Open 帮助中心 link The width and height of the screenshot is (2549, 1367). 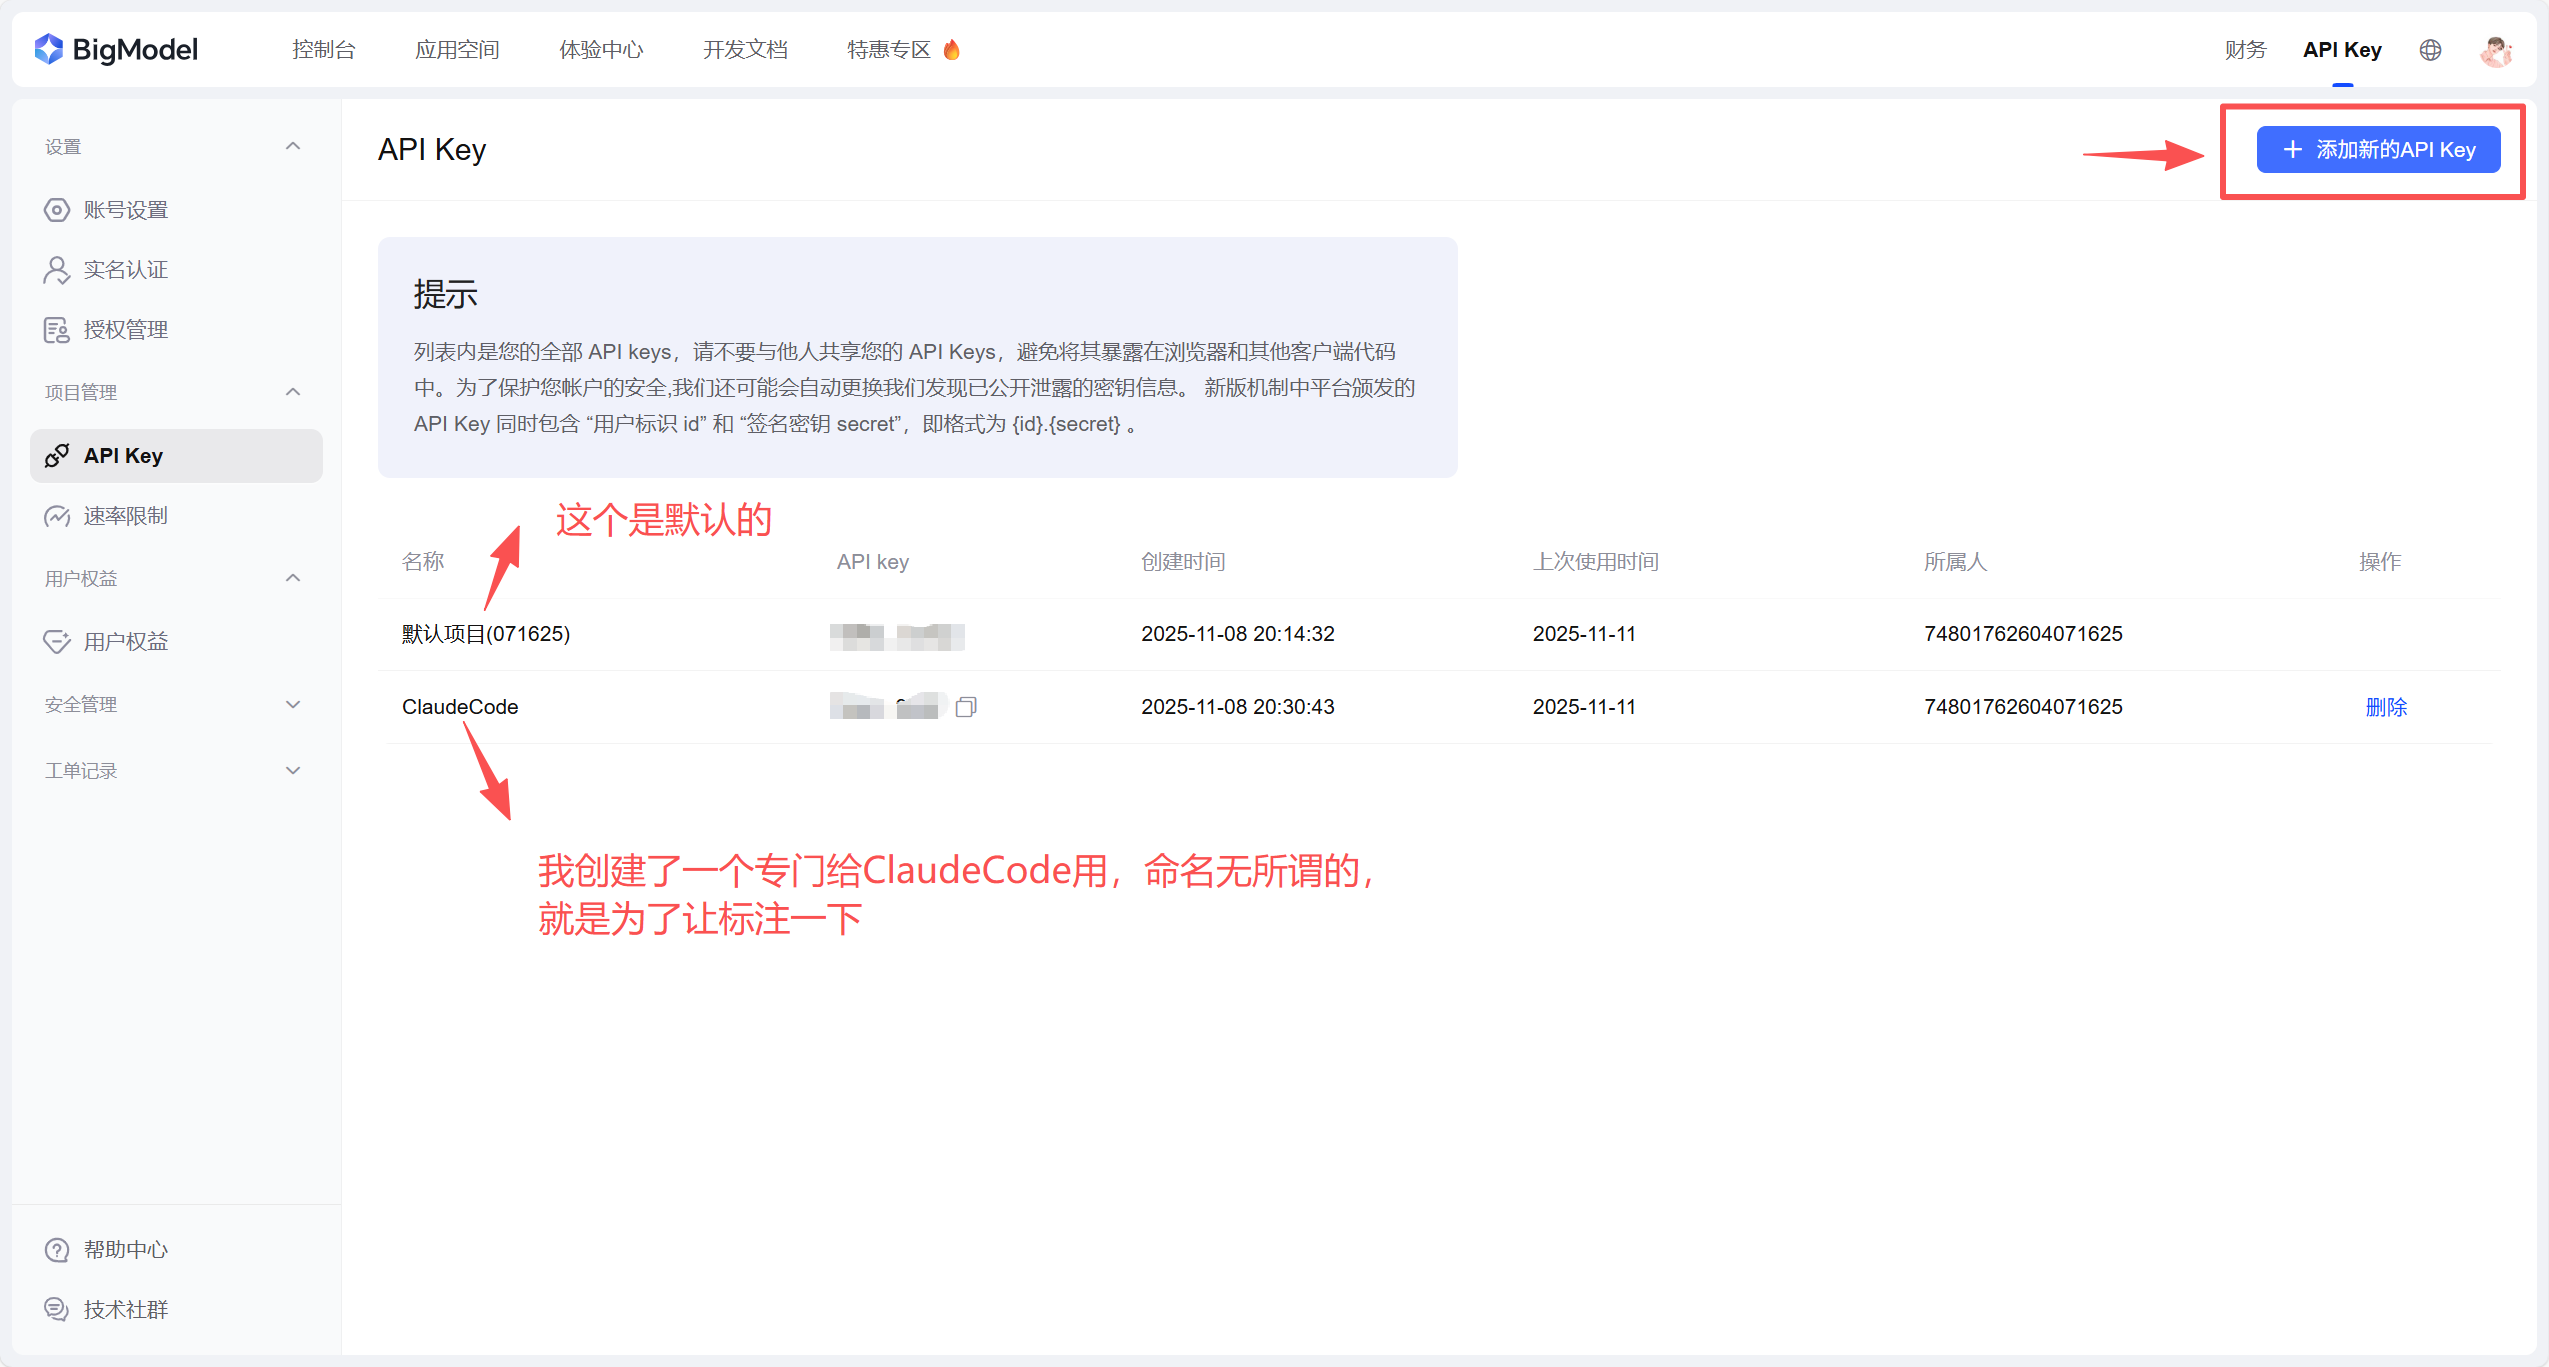click(x=126, y=1250)
